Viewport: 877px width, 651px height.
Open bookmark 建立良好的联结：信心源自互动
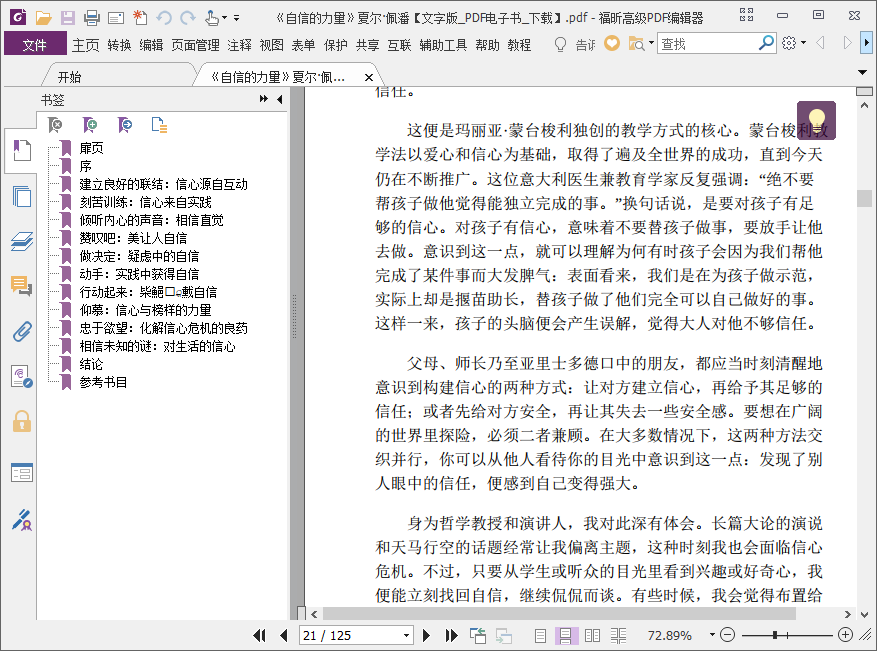pyautogui.click(x=163, y=184)
